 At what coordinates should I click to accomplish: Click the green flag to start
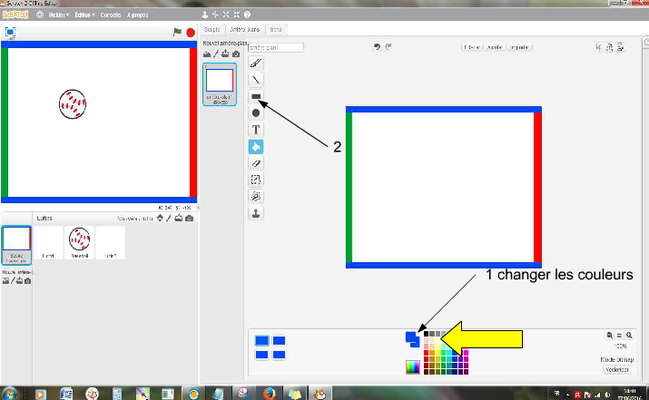pyautogui.click(x=177, y=32)
